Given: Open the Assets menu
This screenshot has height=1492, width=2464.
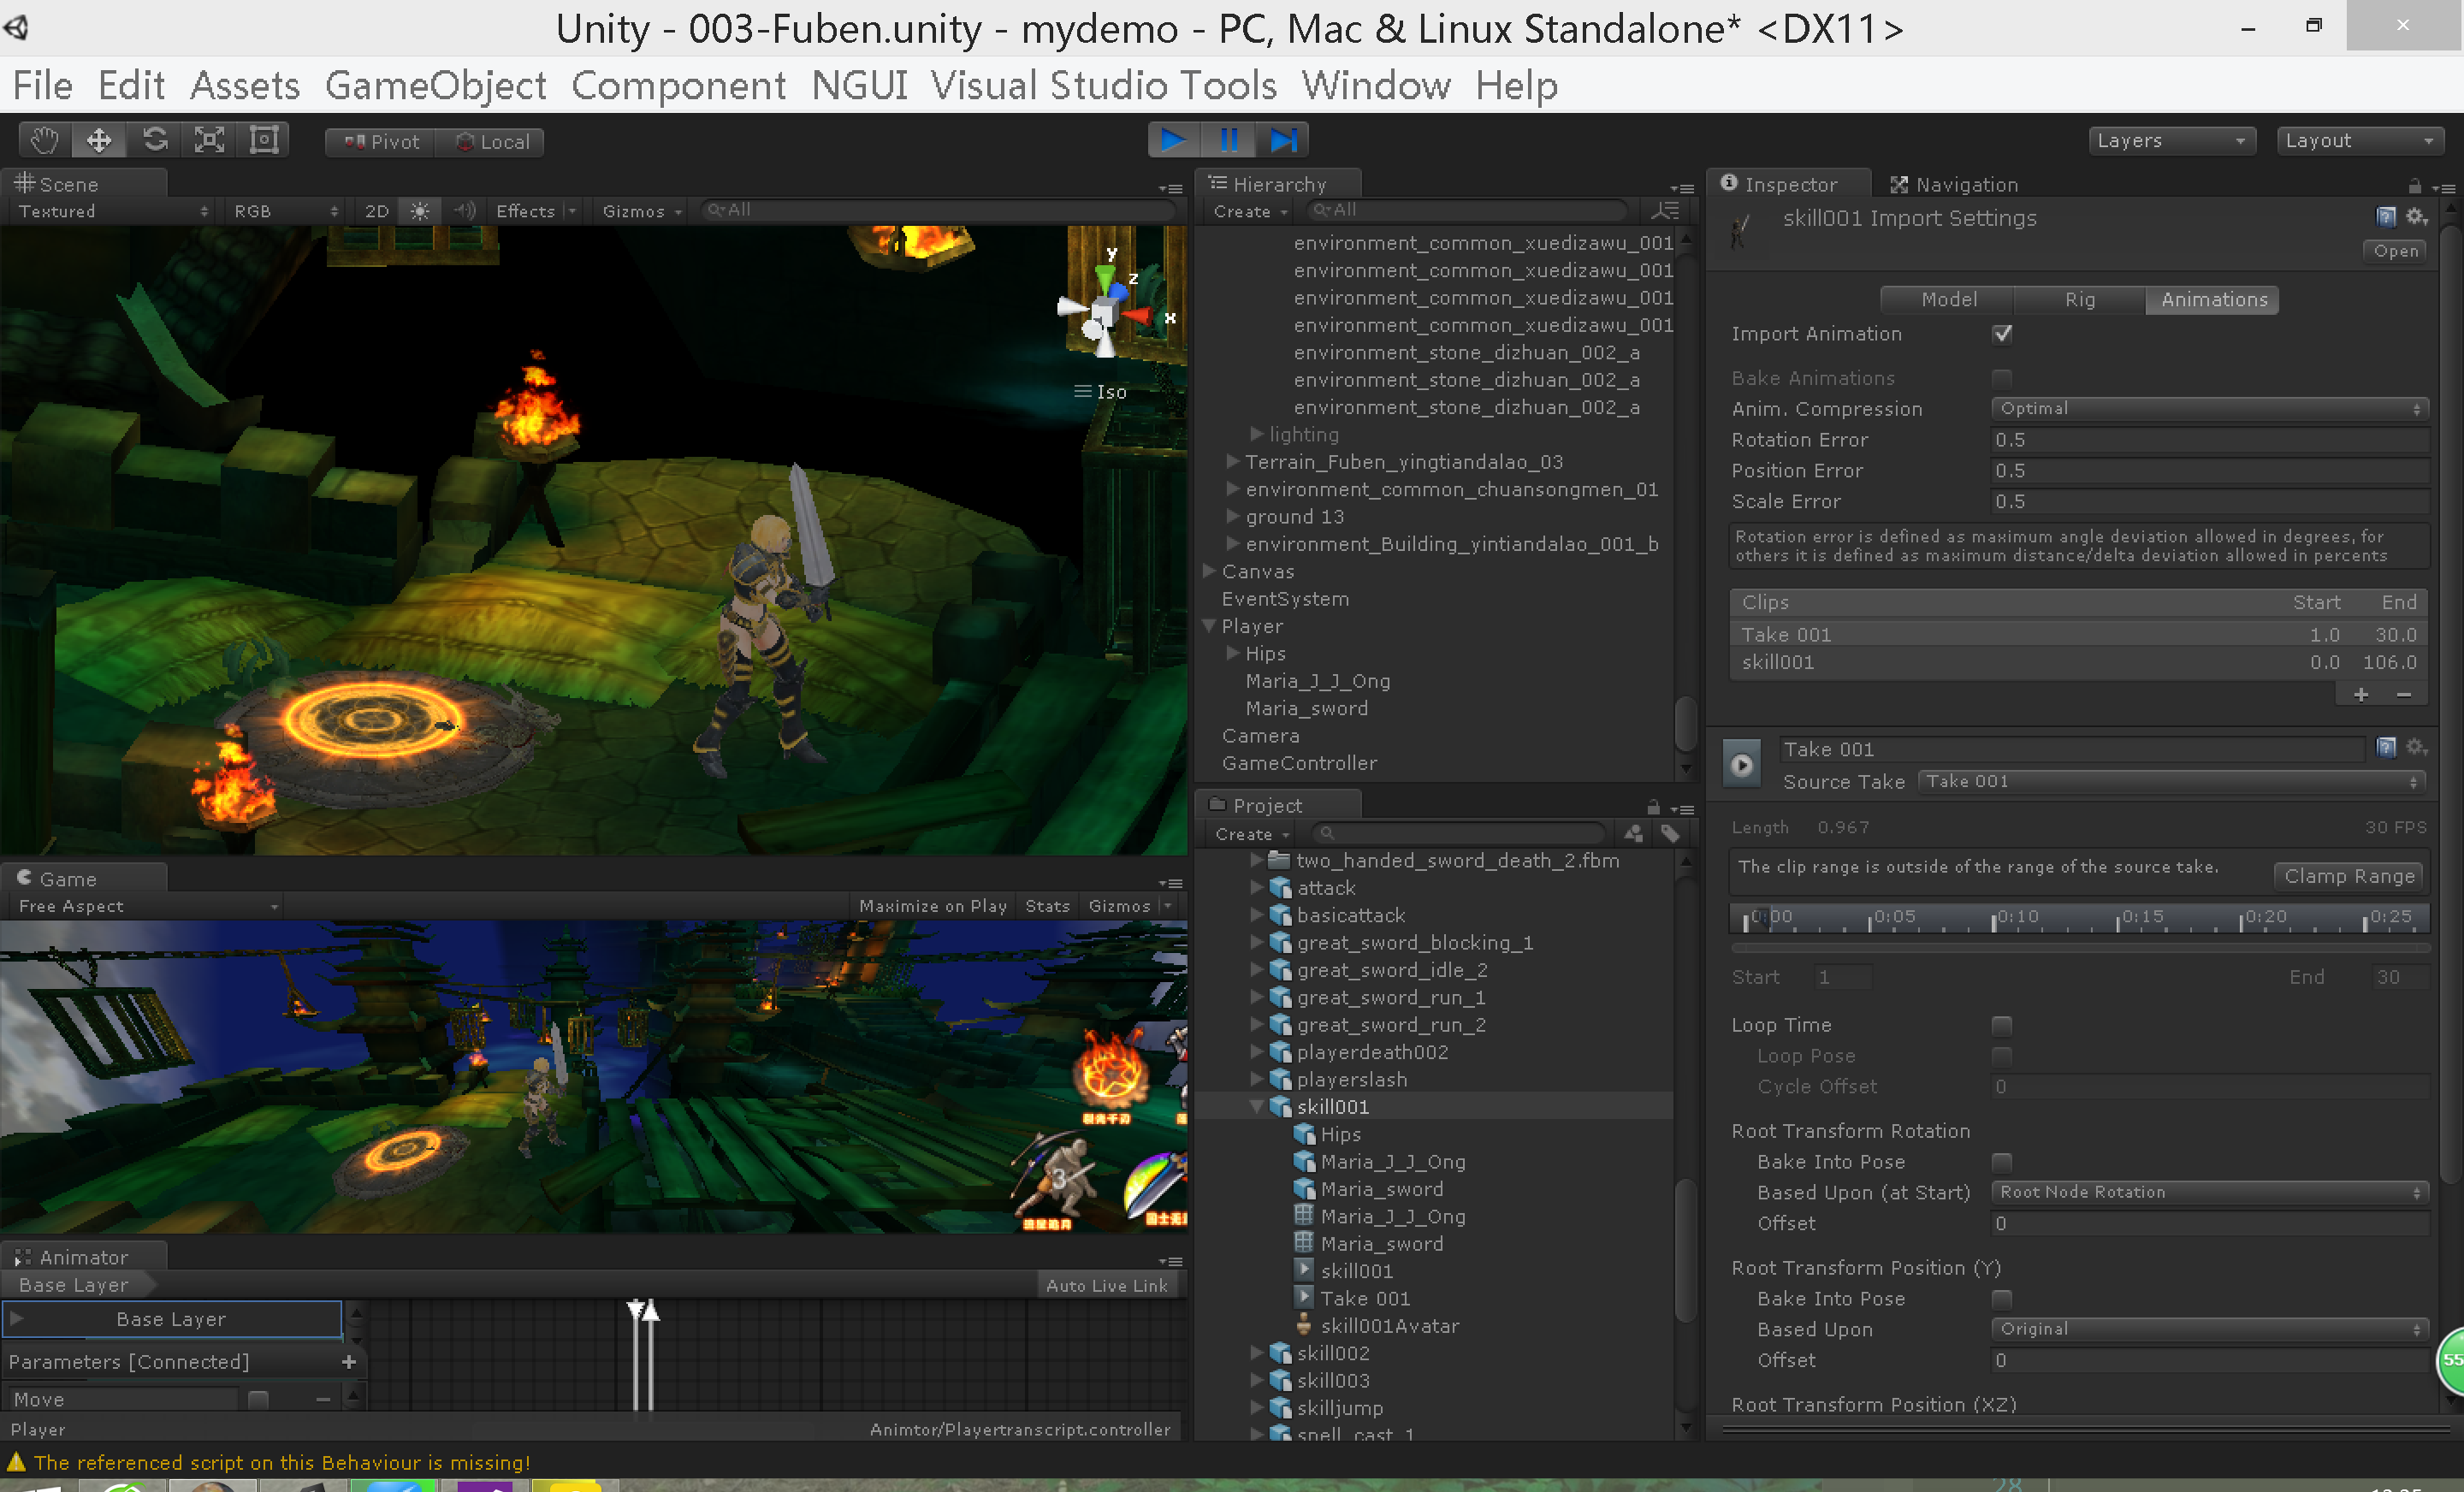Looking at the screenshot, I should pos(244,85).
